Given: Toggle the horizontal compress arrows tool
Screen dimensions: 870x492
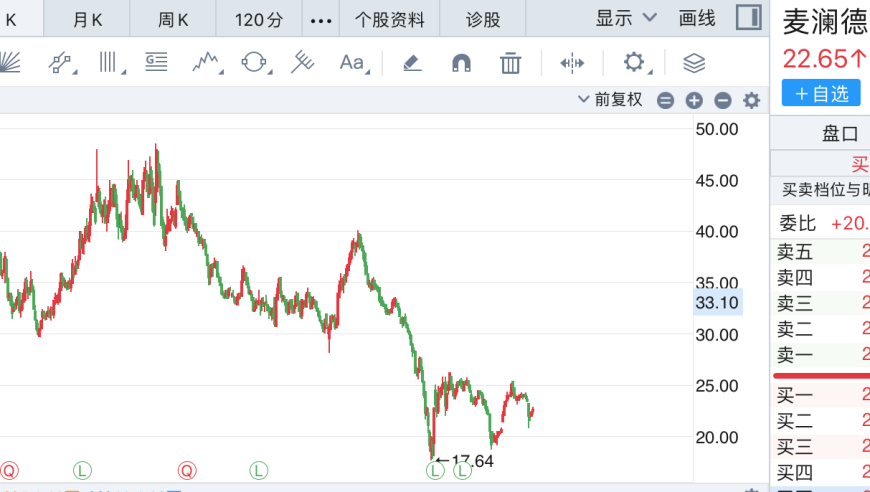Looking at the screenshot, I should pos(572,63).
